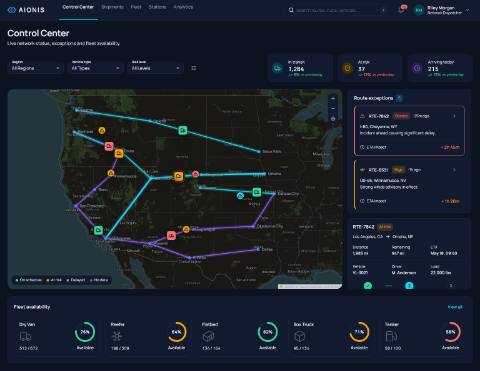Click the search magnifier icon

pyautogui.click(x=291, y=10)
